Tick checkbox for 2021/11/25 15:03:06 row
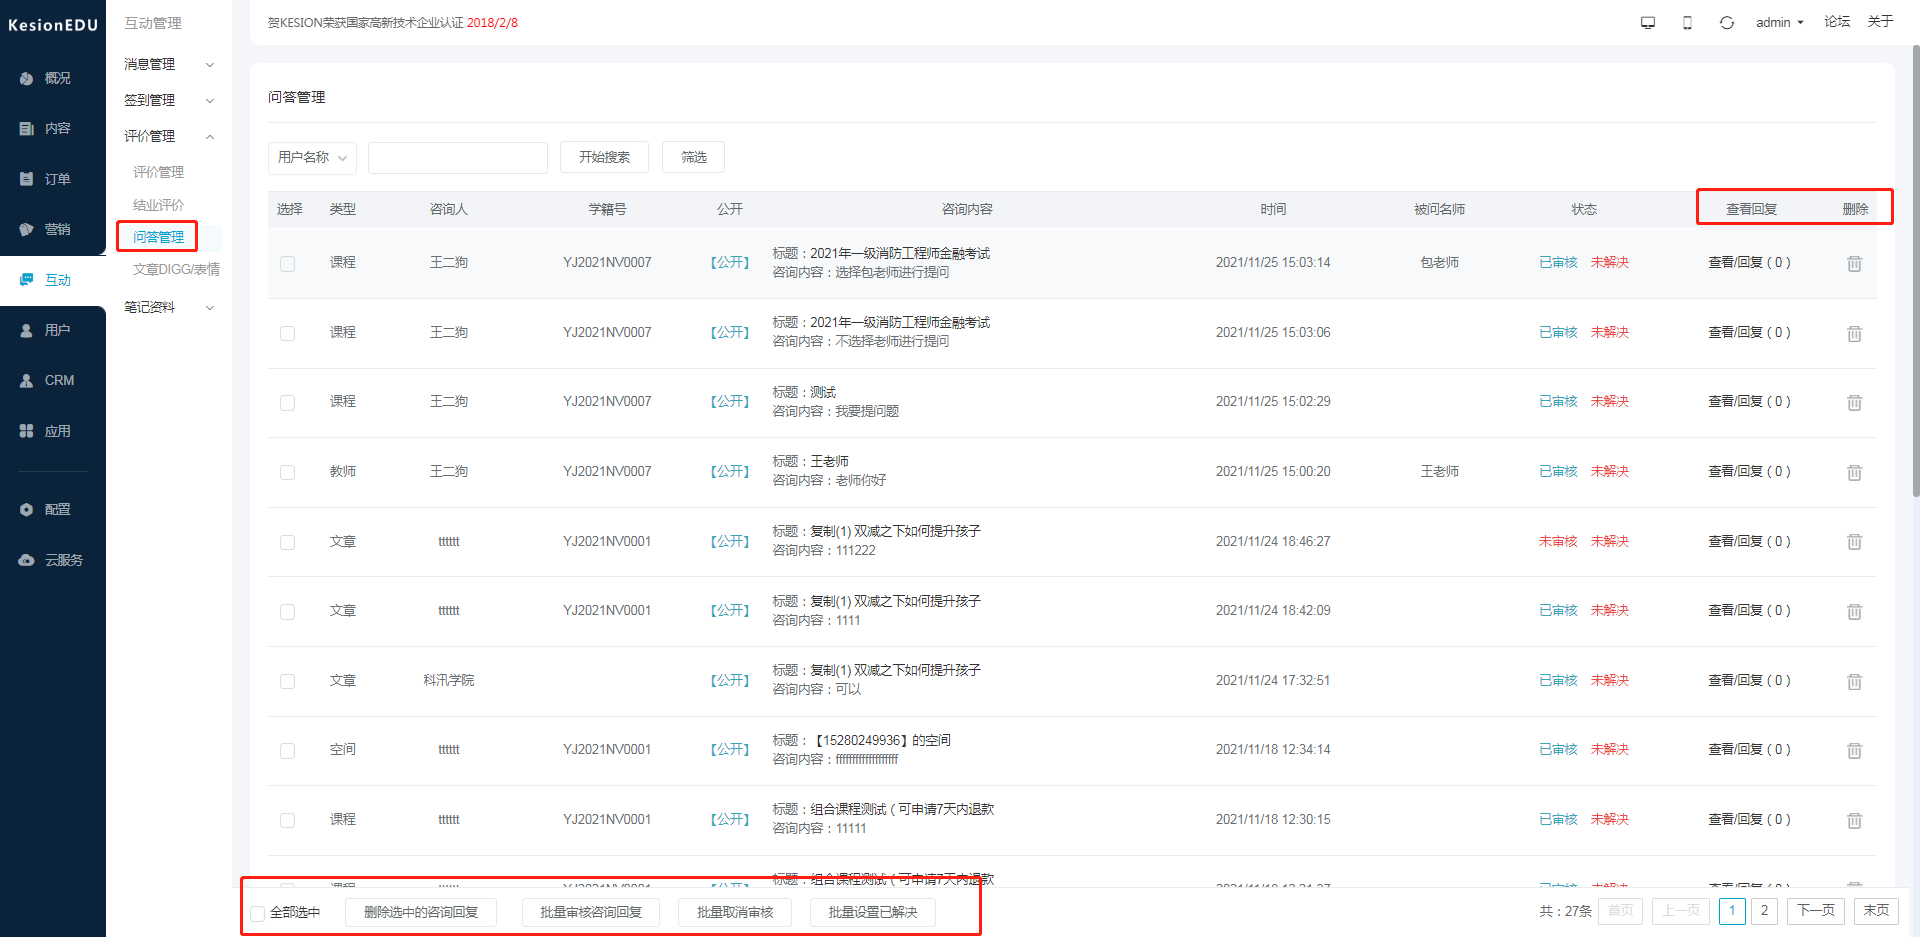1920x937 pixels. [288, 334]
